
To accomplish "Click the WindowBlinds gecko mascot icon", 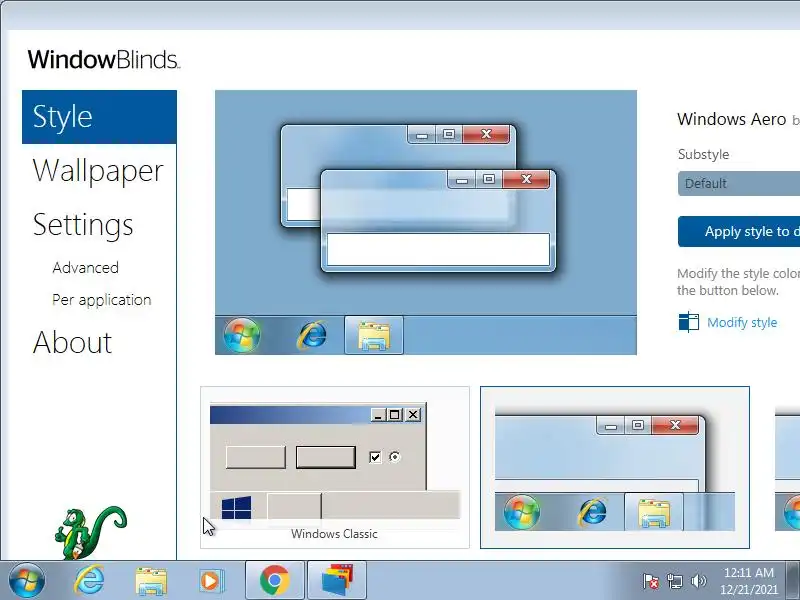I will coord(90,532).
